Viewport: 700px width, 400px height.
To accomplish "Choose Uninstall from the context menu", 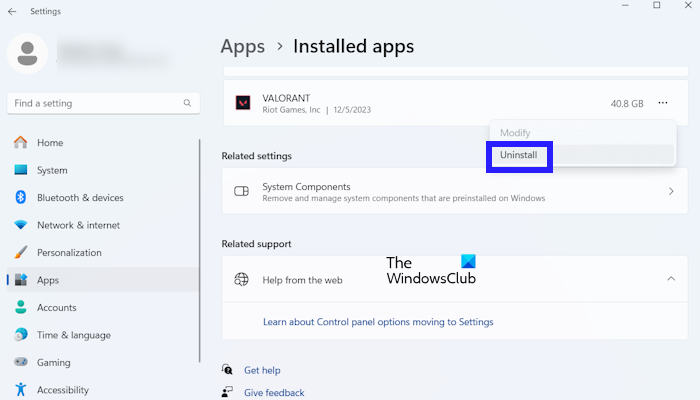I will (519, 155).
